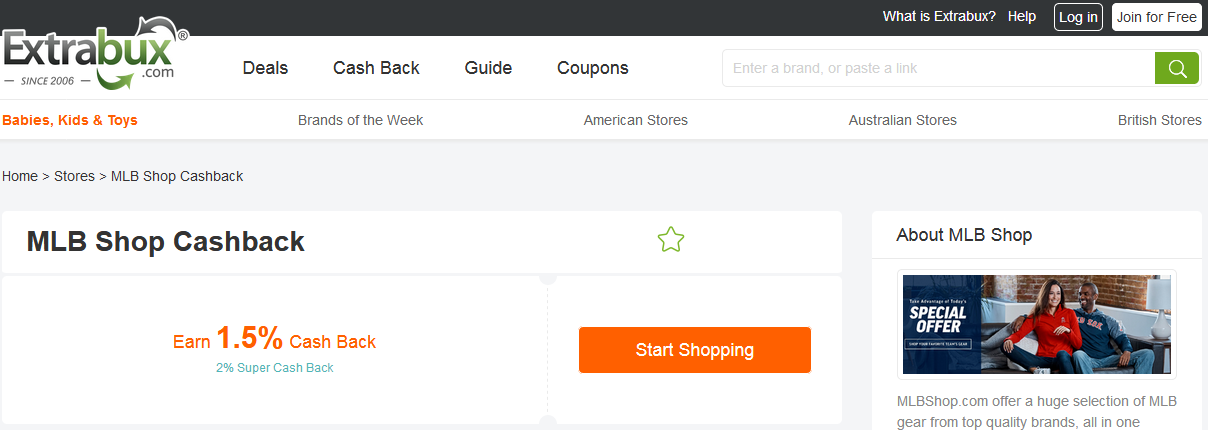The width and height of the screenshot is (1208, 430).
Task: Open the Deals menu
Action: tap(265, 68)
